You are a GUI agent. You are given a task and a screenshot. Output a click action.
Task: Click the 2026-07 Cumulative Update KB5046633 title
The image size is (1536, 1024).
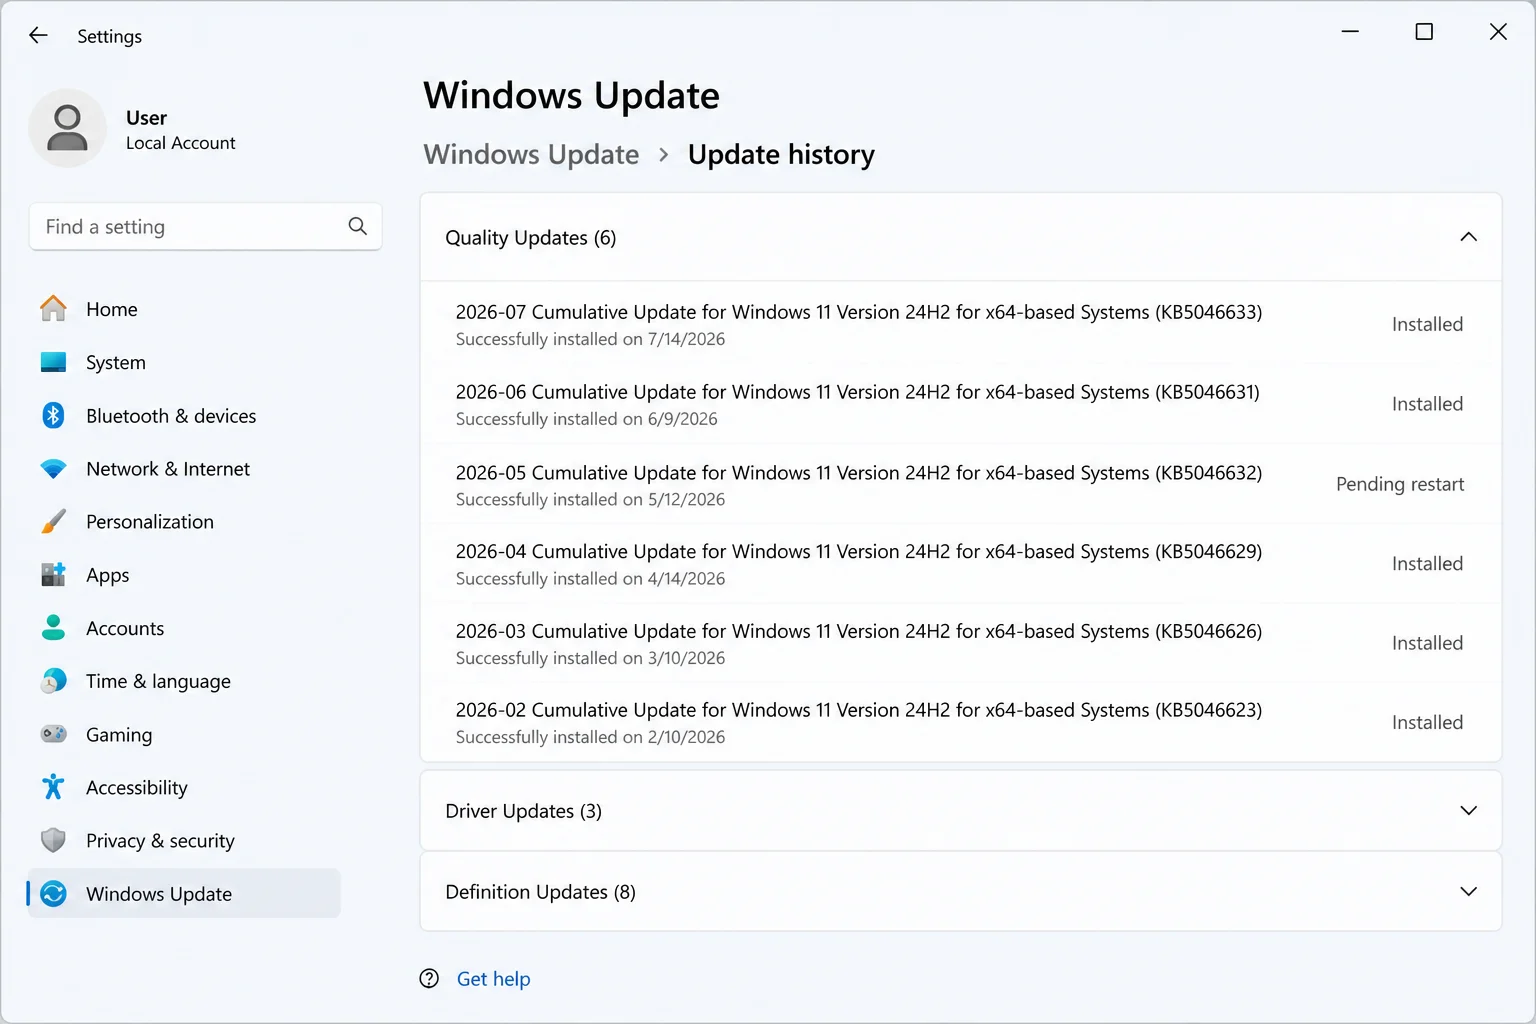click(858, 312)
